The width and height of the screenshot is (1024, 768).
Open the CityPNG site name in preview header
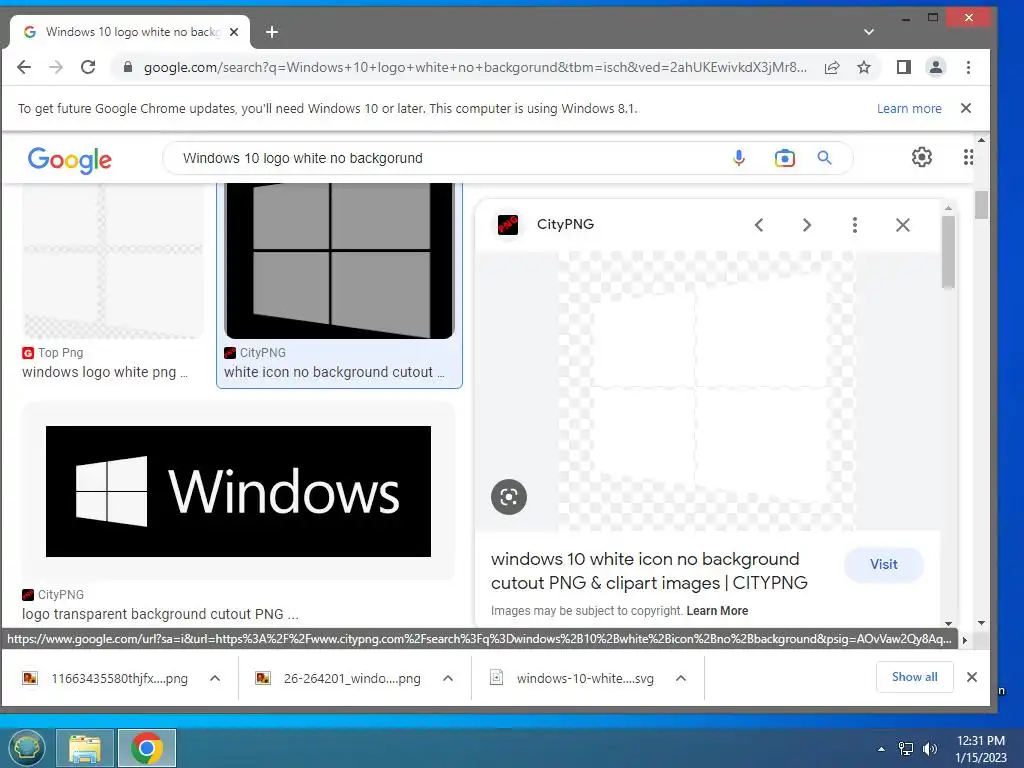click(565, 224)
